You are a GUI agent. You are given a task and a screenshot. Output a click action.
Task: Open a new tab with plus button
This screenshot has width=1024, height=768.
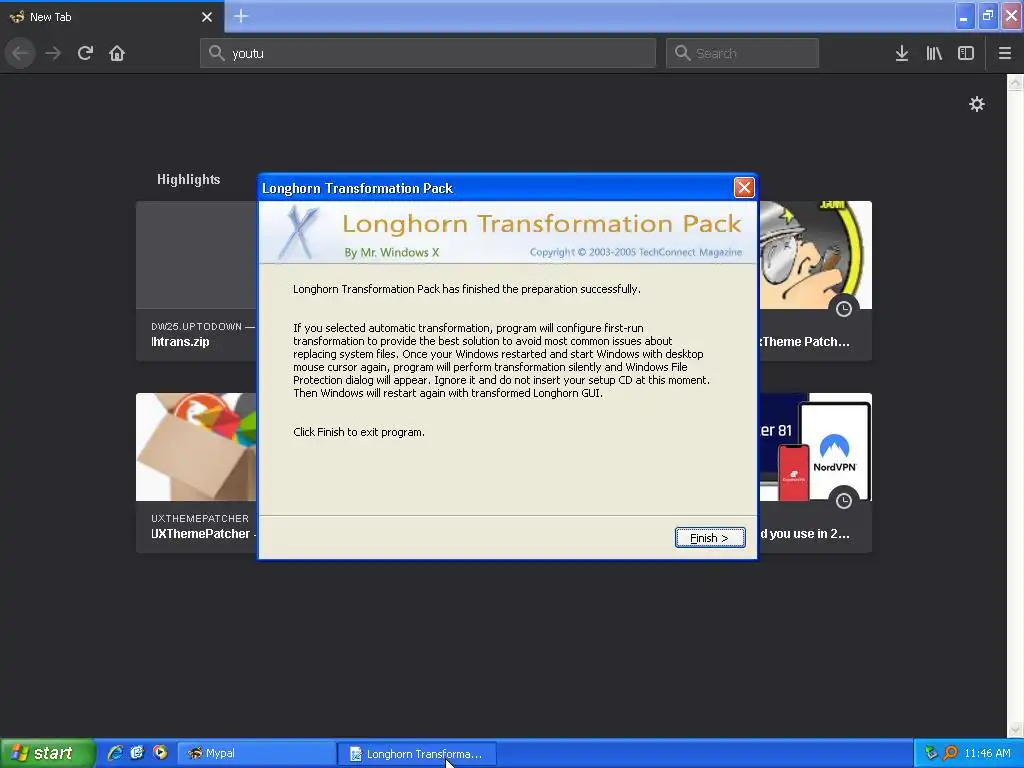click(241, 16)
